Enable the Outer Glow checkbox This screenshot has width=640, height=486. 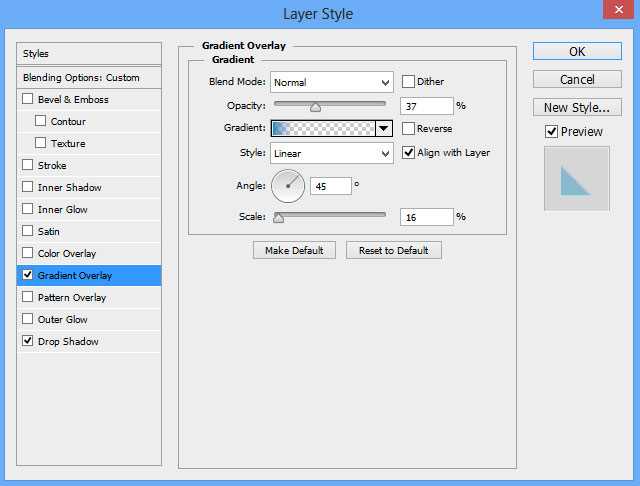click(27, 319)
